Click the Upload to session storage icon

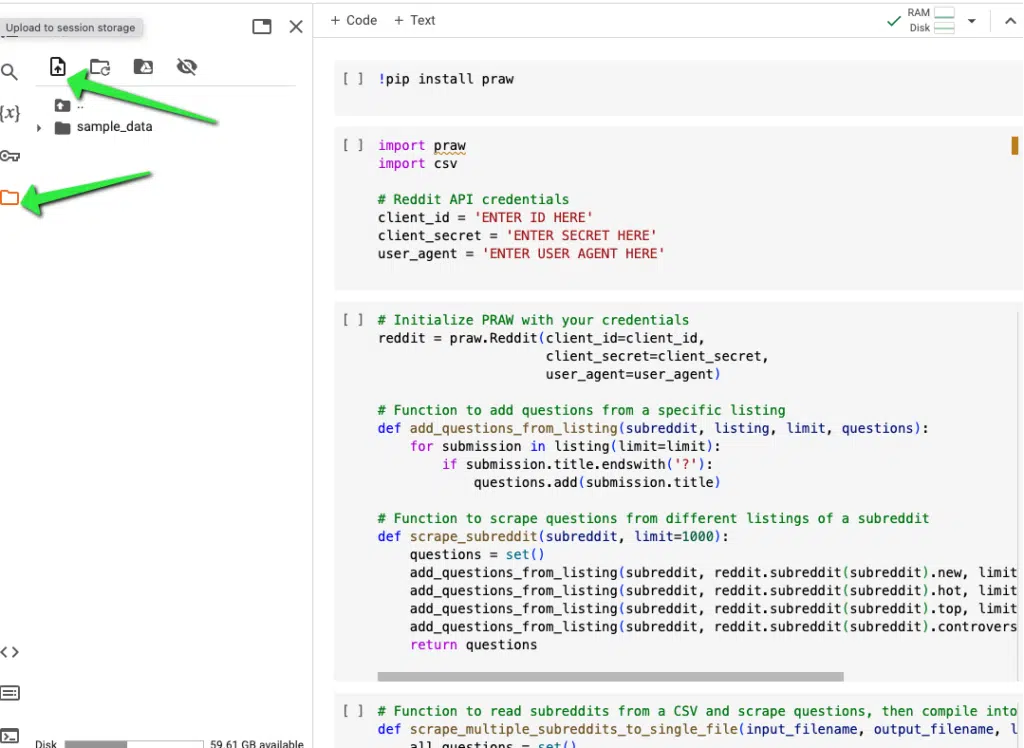click(x=58, y=67)
